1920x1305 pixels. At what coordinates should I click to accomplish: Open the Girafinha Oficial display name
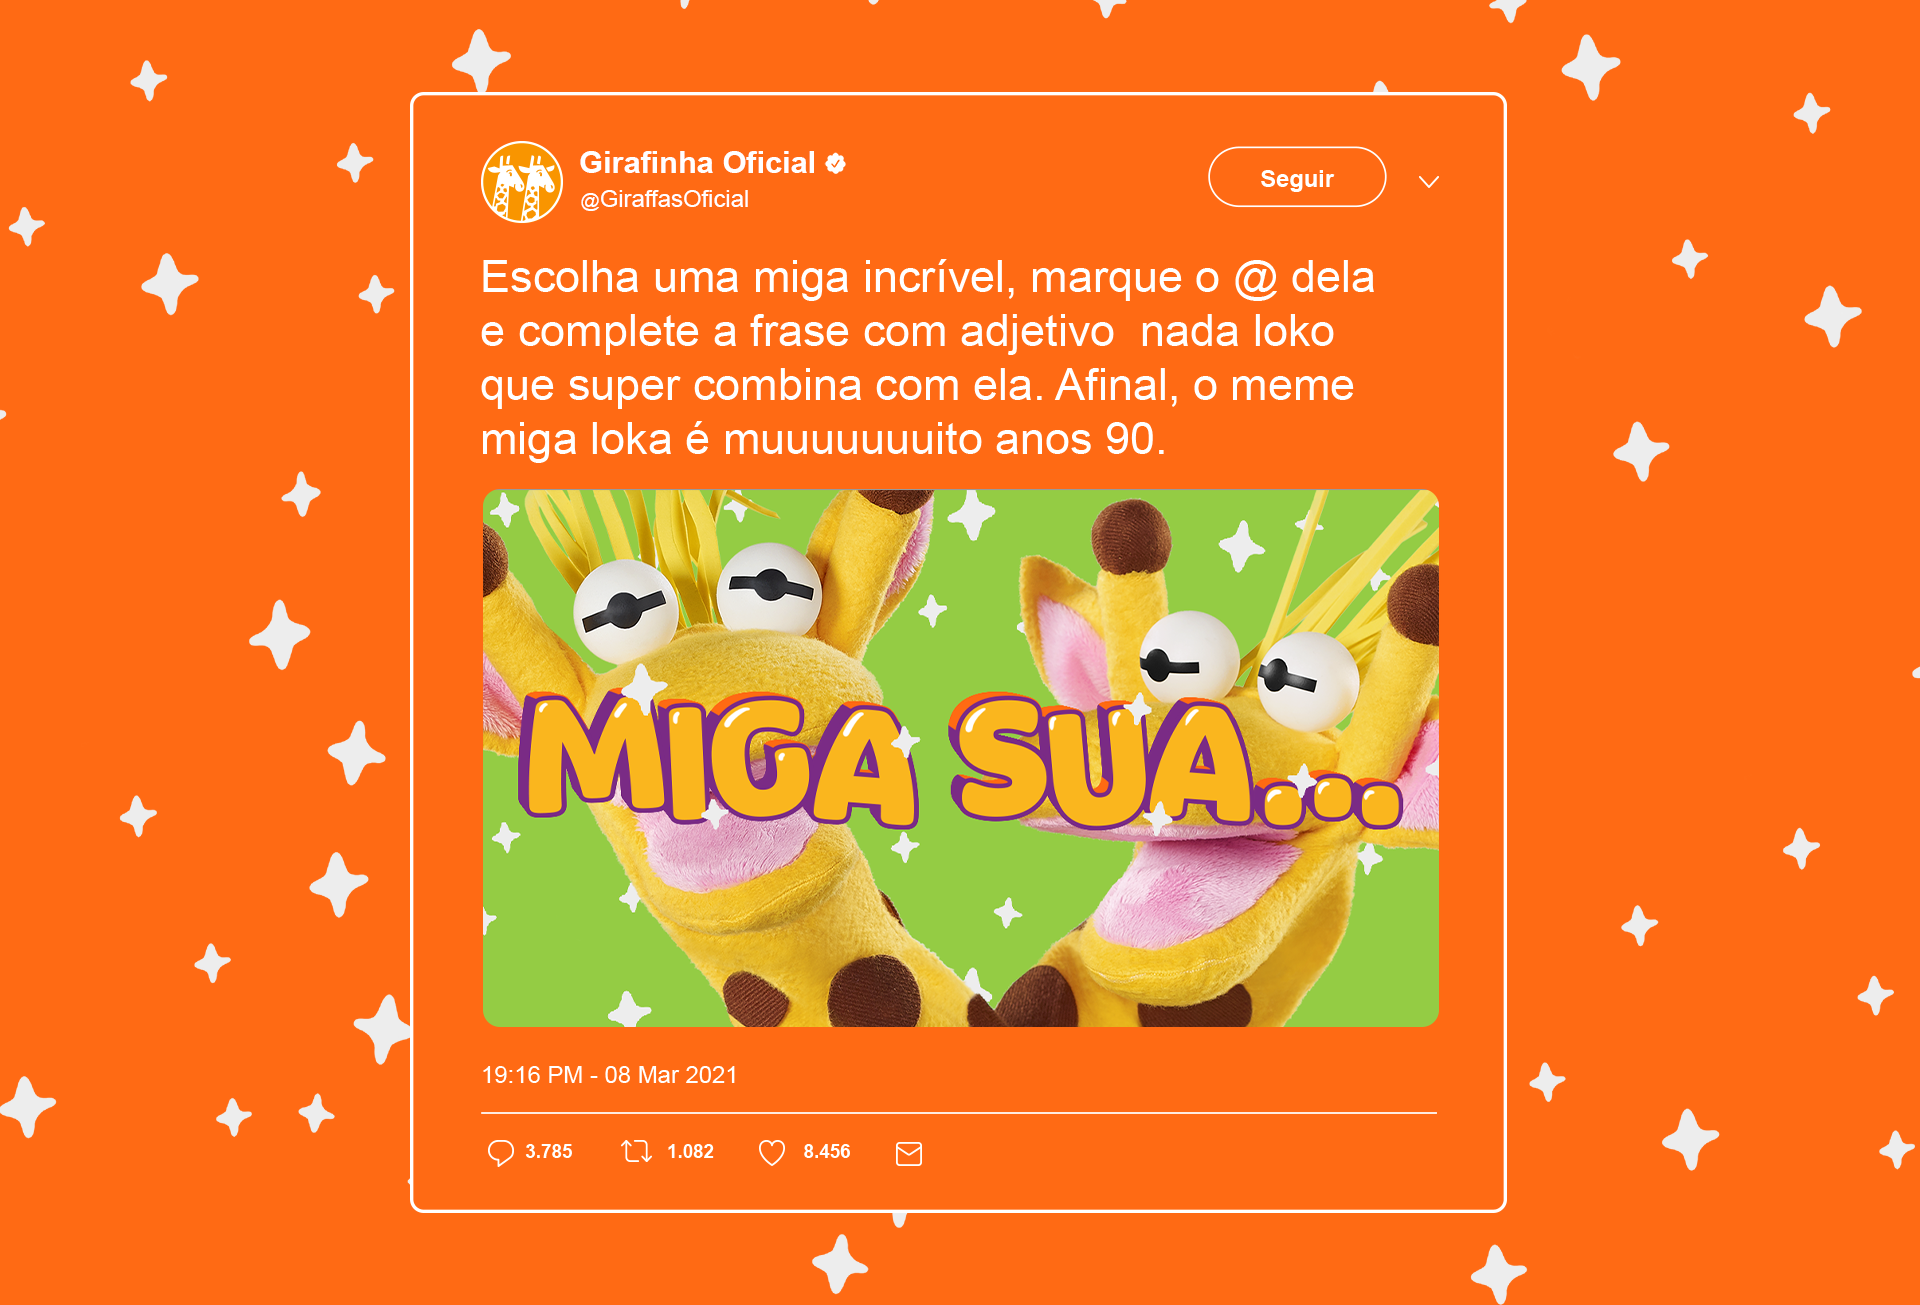(697, 163)
